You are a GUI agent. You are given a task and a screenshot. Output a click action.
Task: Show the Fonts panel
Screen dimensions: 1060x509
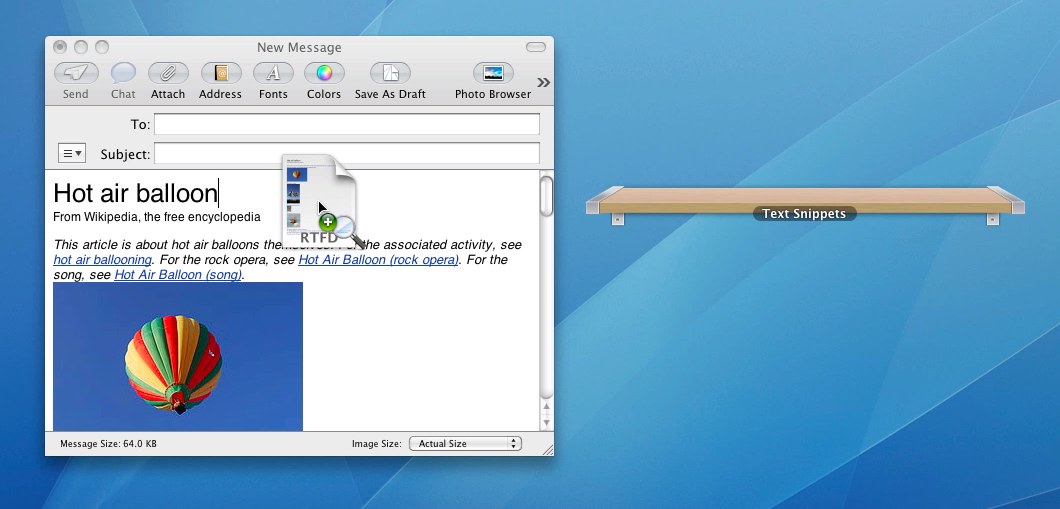(x=273, y=74)
